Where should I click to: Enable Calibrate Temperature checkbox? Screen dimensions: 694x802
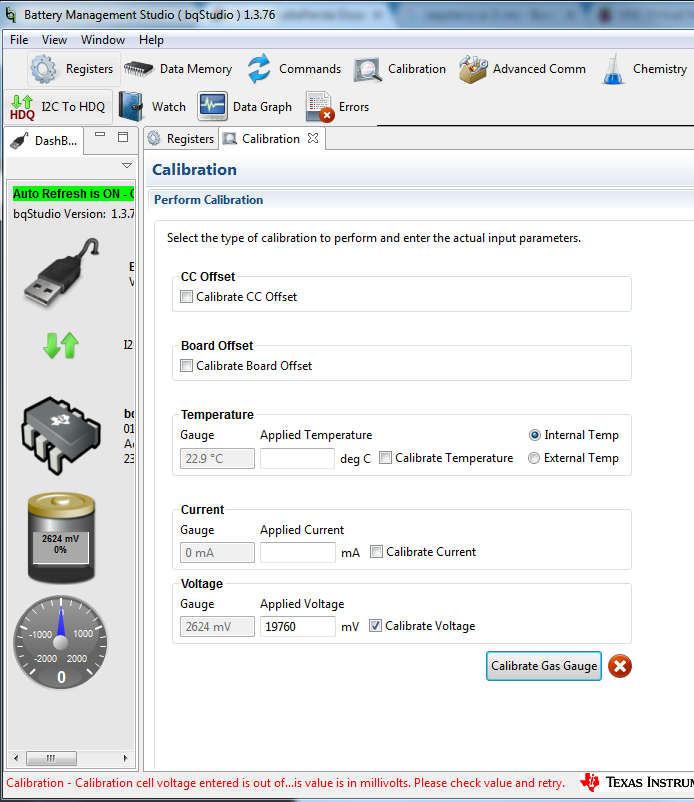coord(386,458)
